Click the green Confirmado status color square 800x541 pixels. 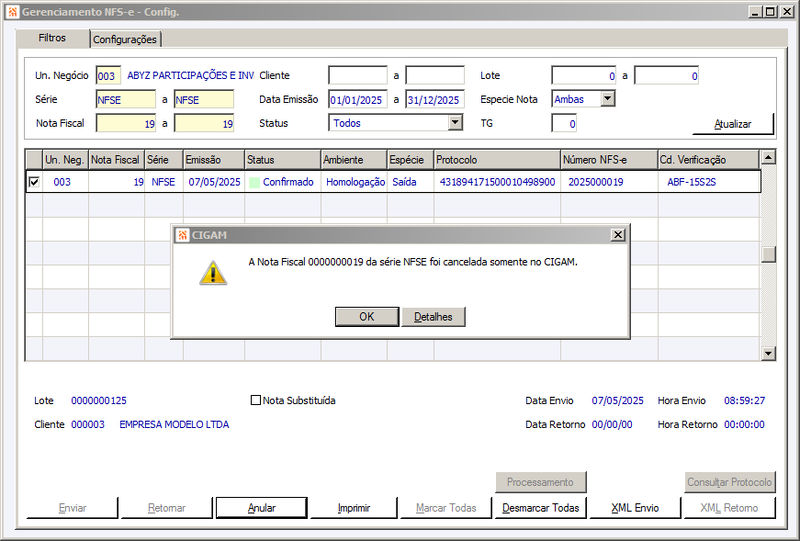254,182
